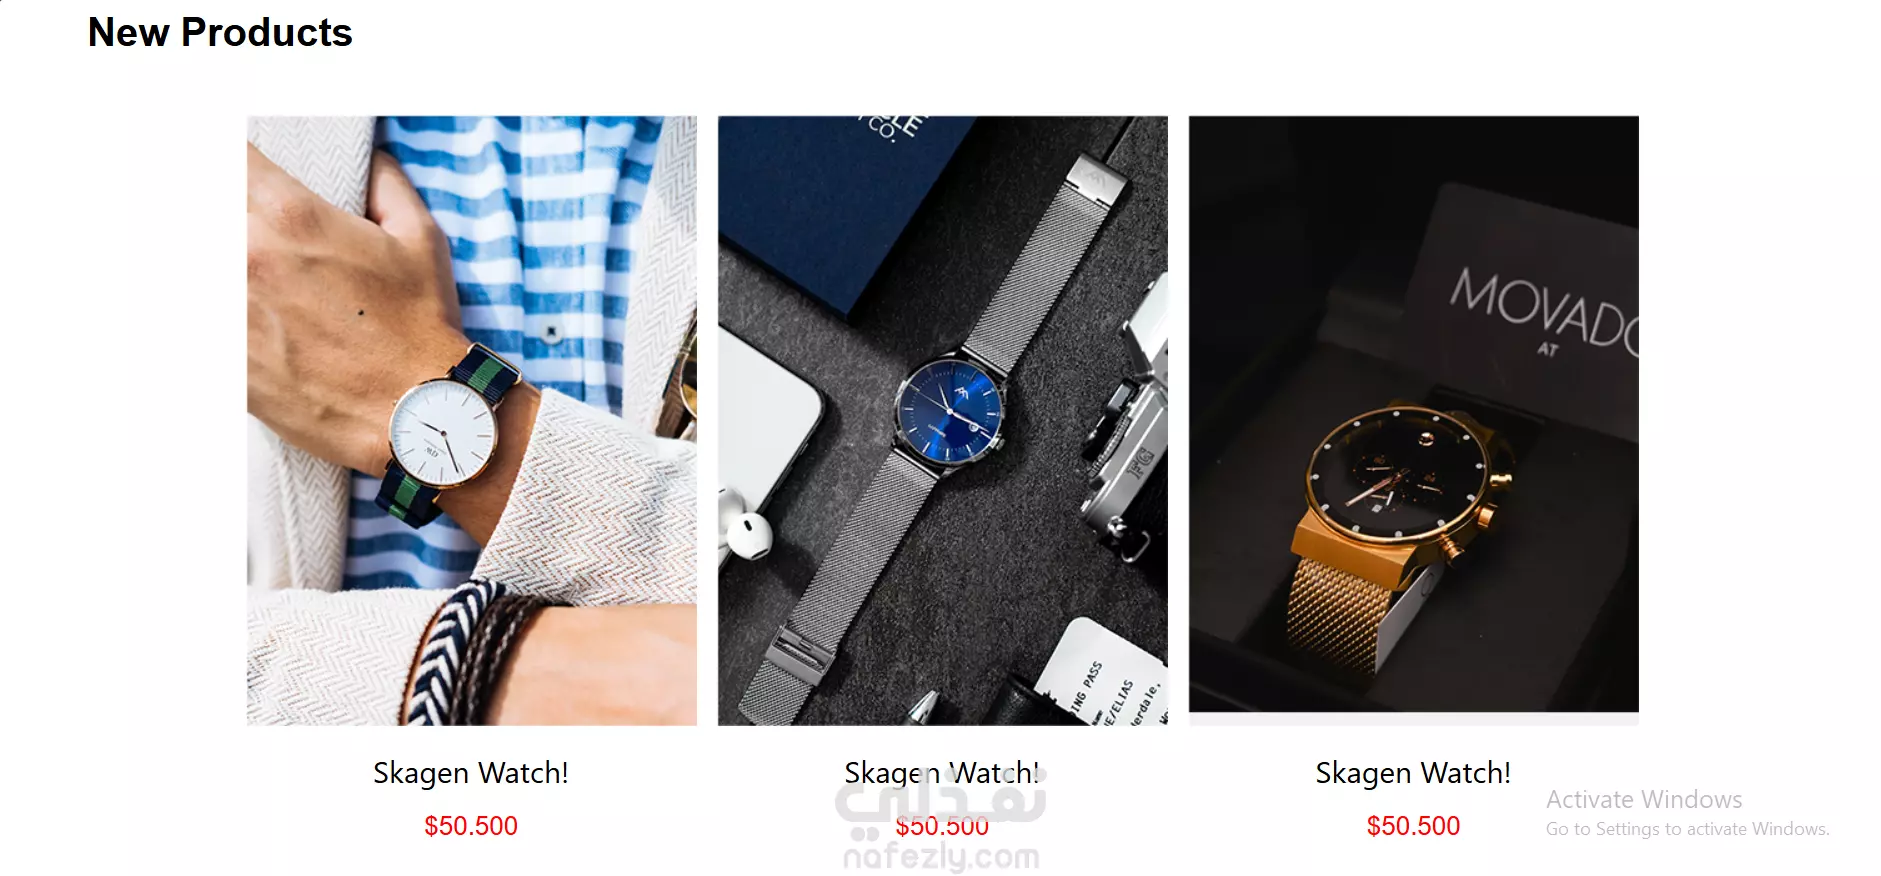Click the white earbud in second photo
This screenshot has width=1881, height=876.
[748, 536]
